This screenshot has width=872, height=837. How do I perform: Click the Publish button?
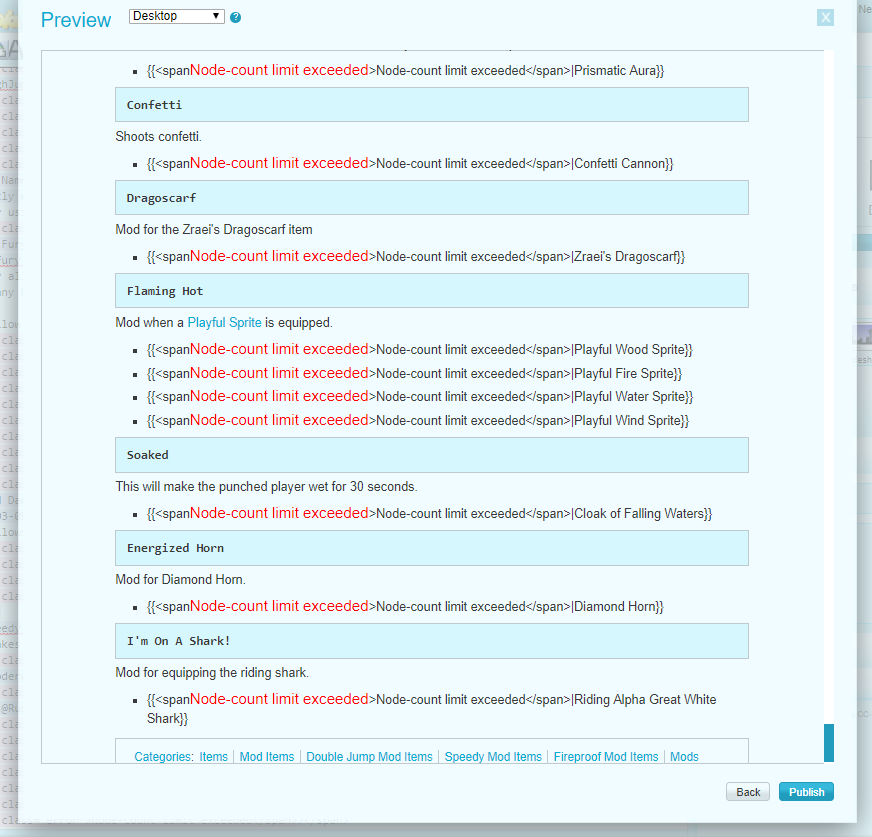tap(806, 792)
